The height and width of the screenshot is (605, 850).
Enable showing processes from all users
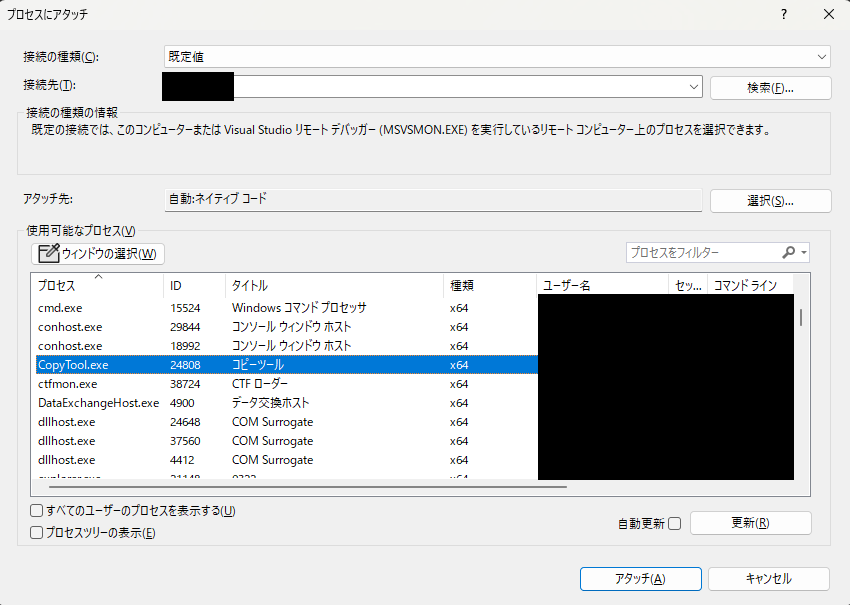(37, 511)
